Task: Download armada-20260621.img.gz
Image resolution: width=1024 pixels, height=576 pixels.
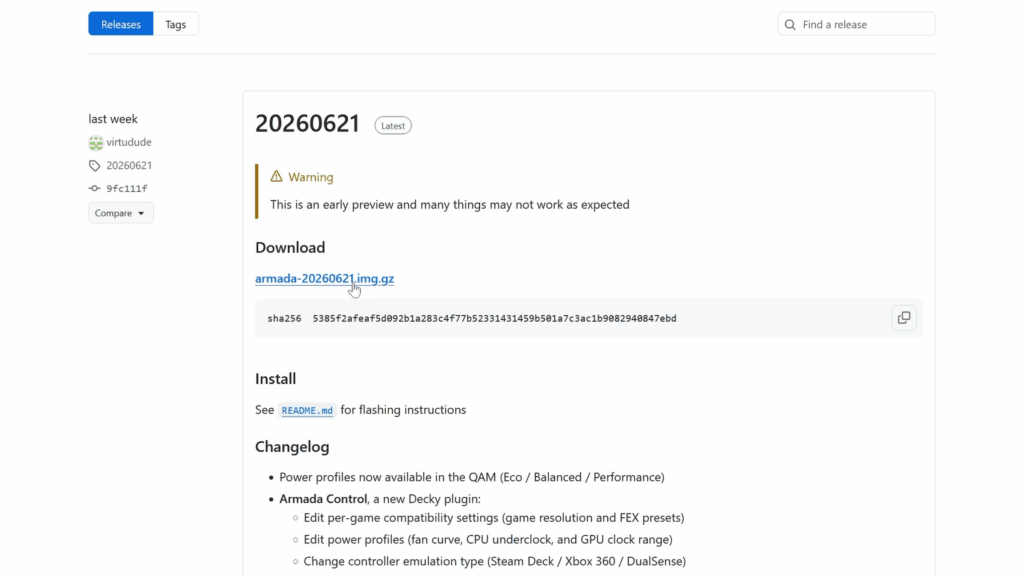Action: (x=325, y=278)
